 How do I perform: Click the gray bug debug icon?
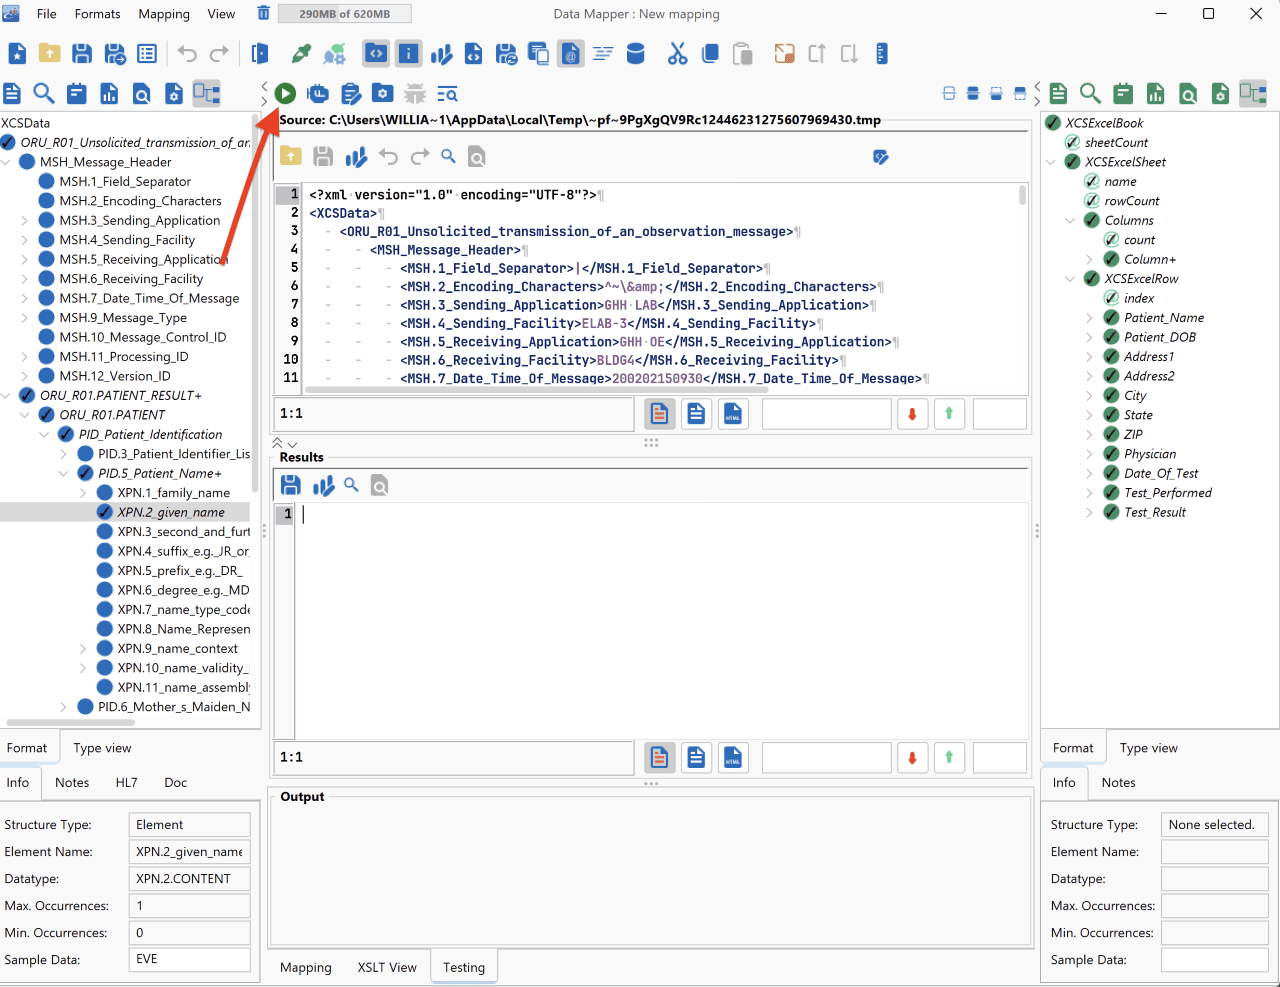415,93
